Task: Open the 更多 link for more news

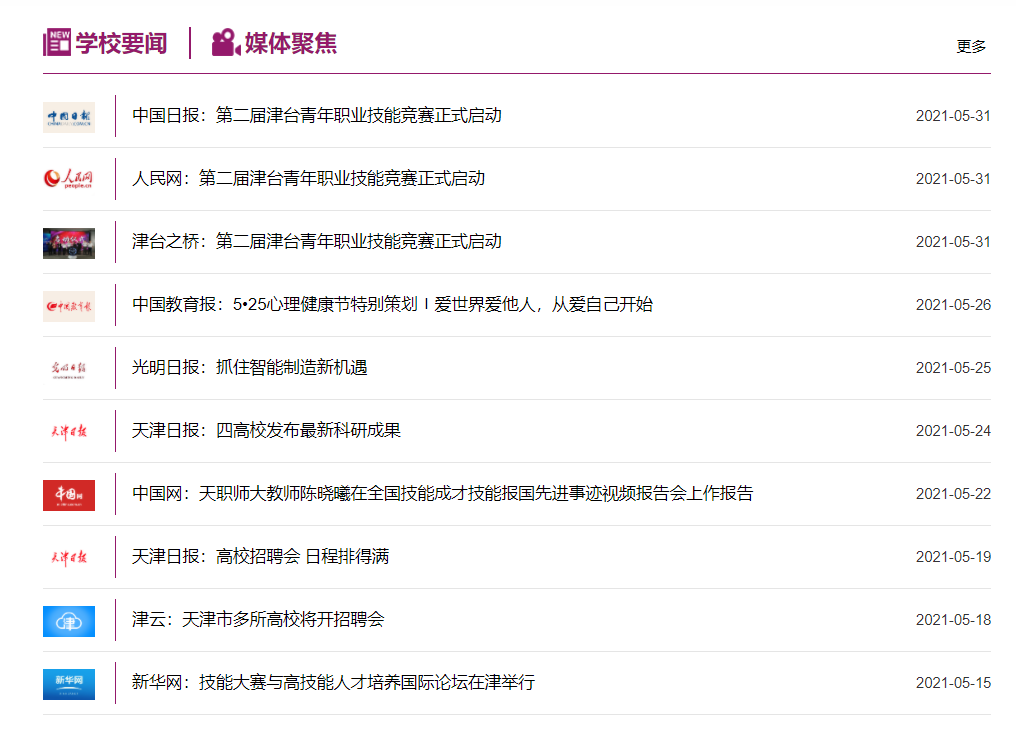Action: pos(971,47)
